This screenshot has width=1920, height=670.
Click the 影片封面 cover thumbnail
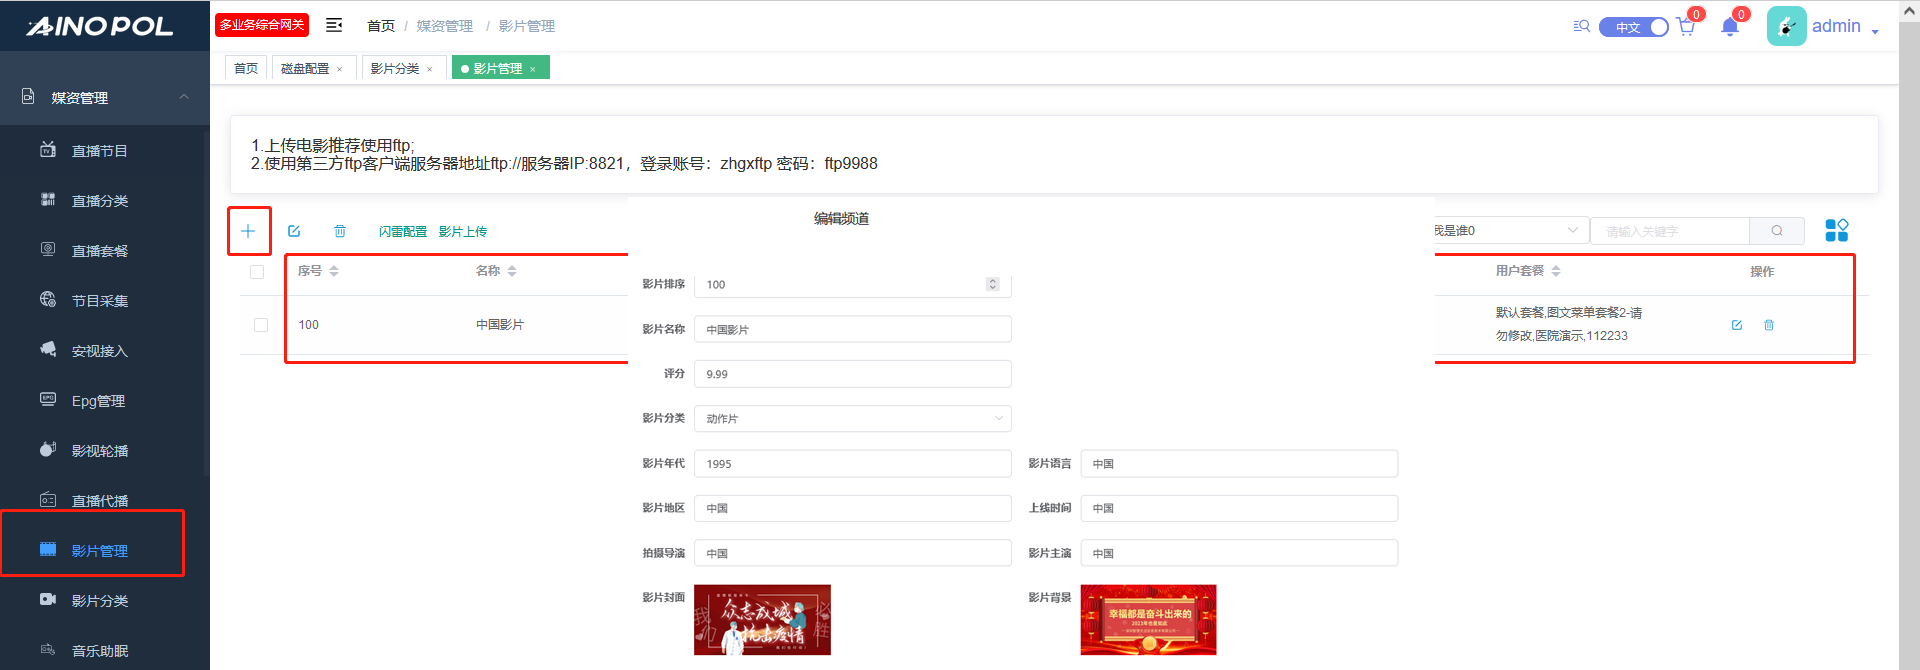762,620
